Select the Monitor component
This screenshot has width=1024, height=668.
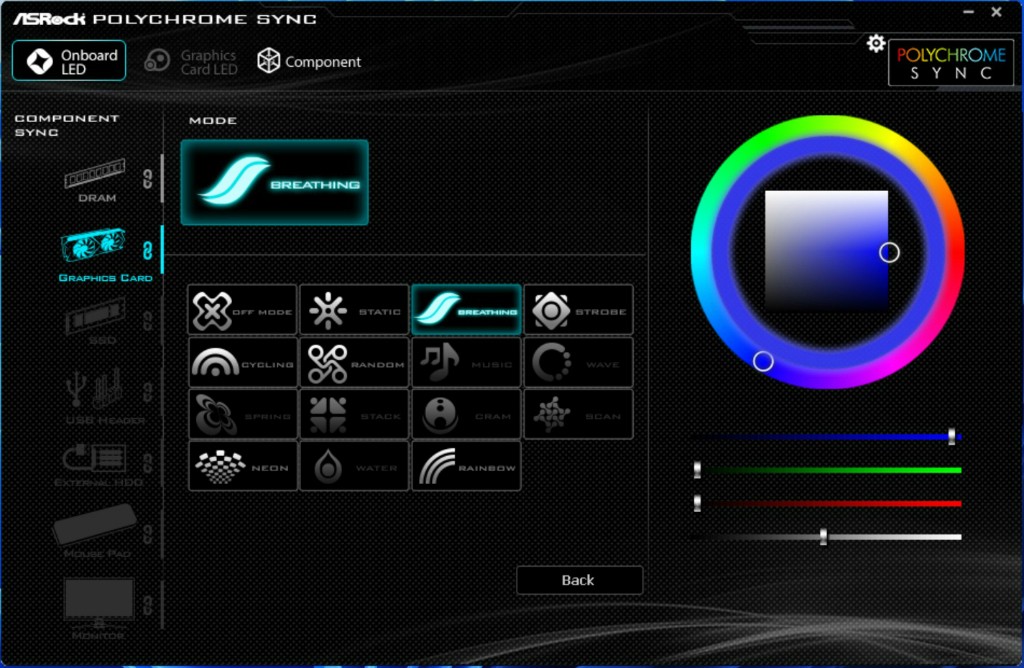pyautogui.click(x=98, y=609)
